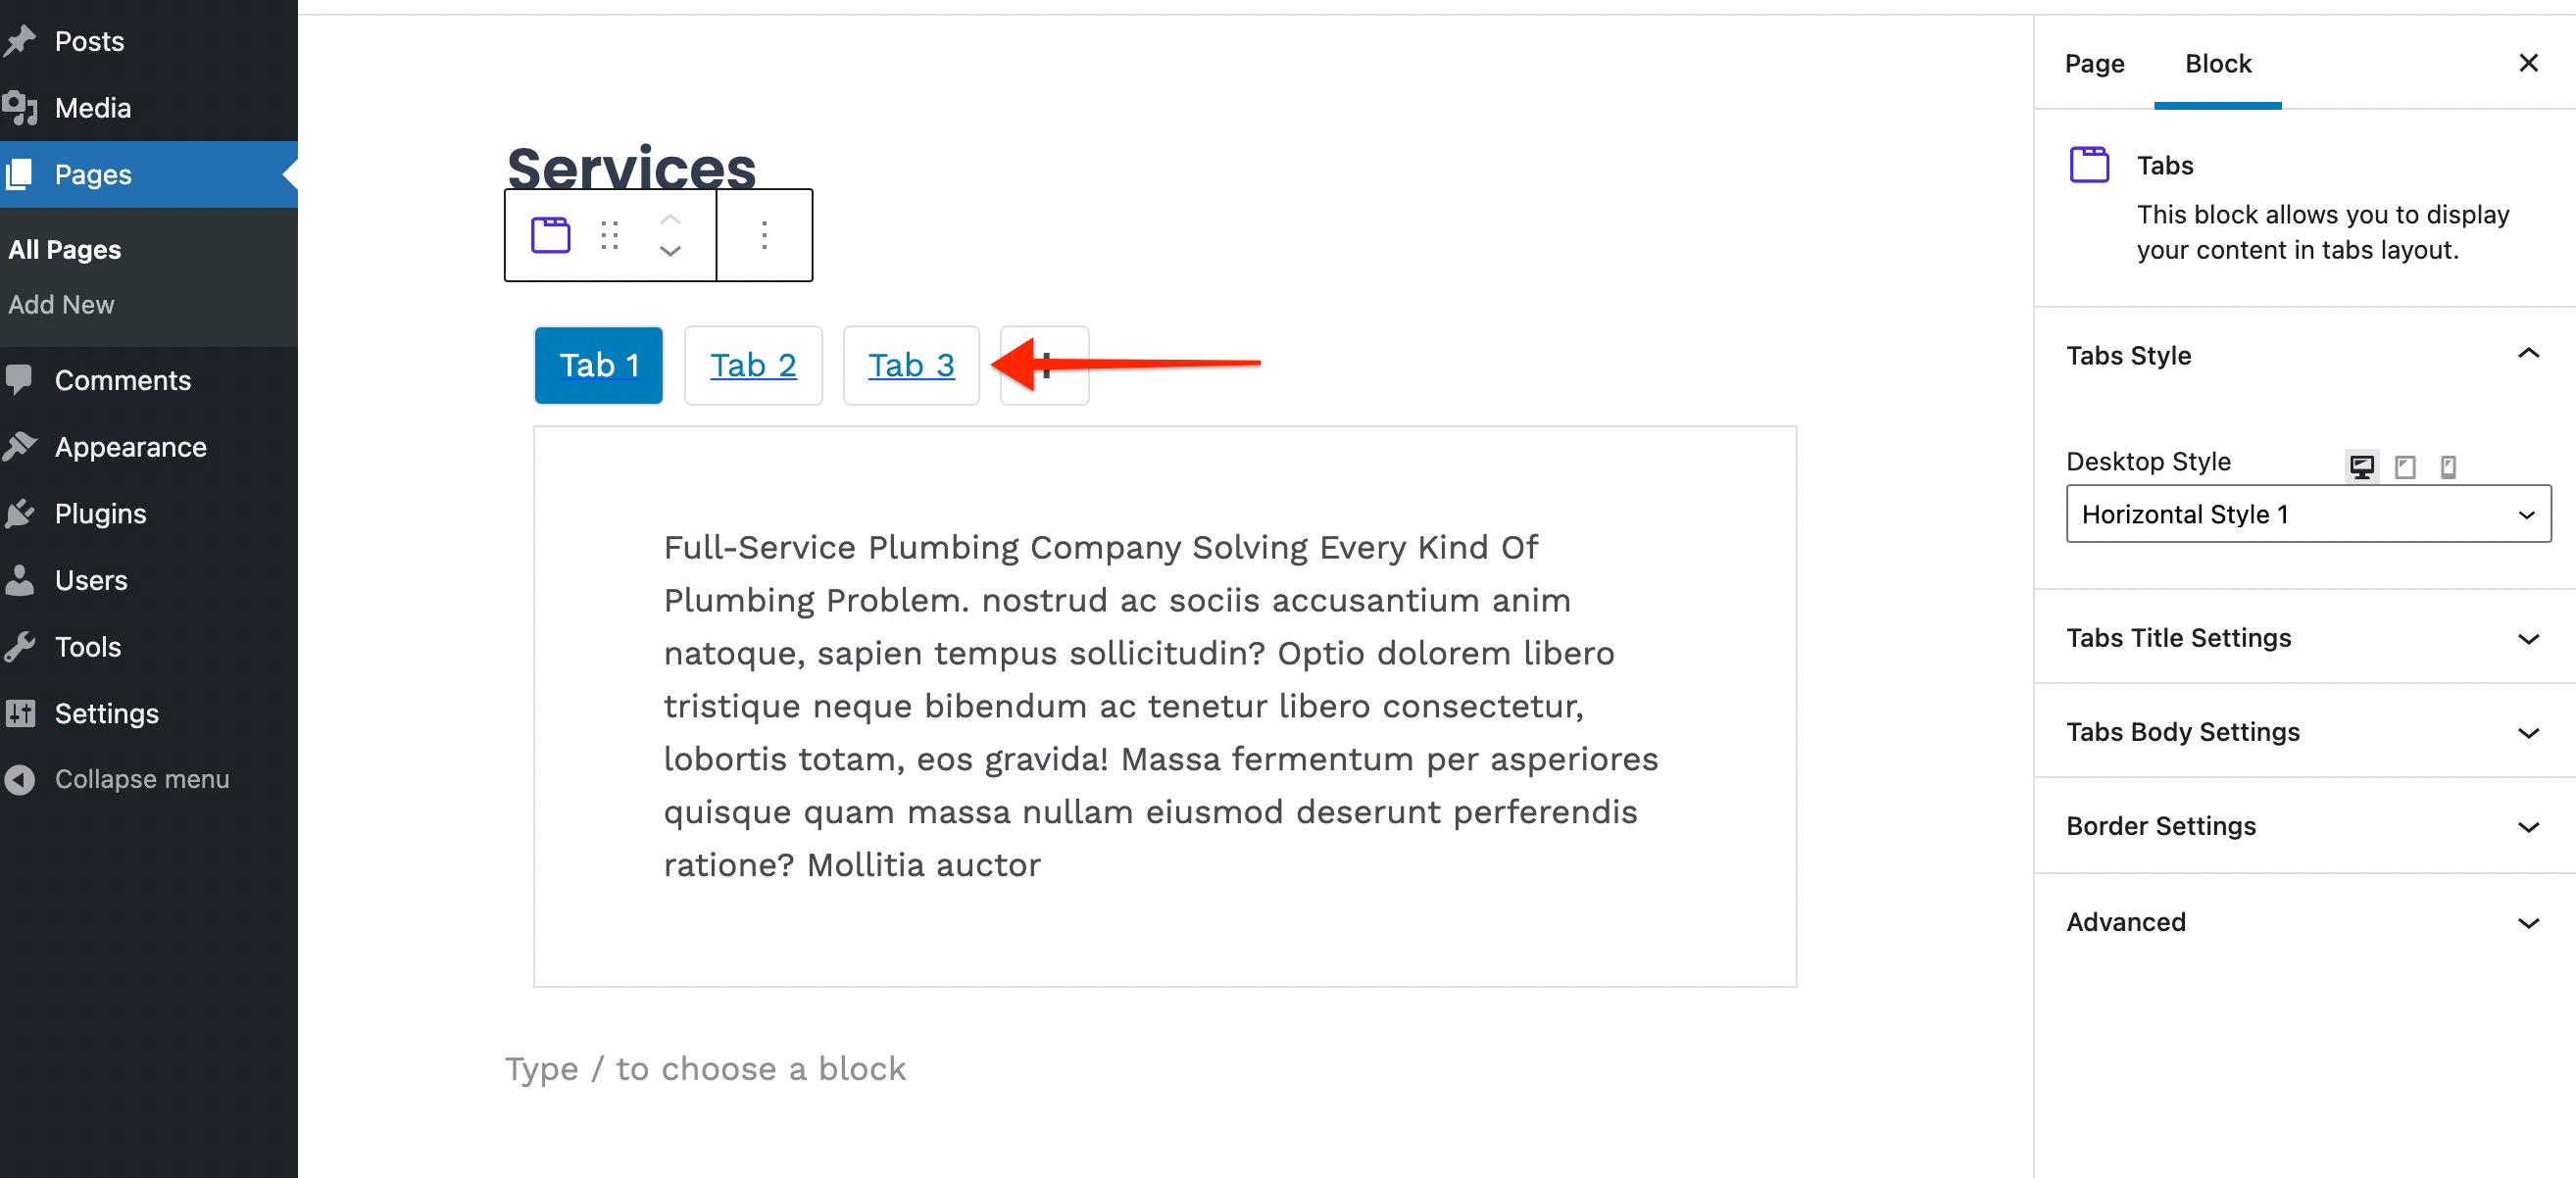Click the Pages menu item in sidebar
The image size is (2576, 1178).
click(92, 174)
